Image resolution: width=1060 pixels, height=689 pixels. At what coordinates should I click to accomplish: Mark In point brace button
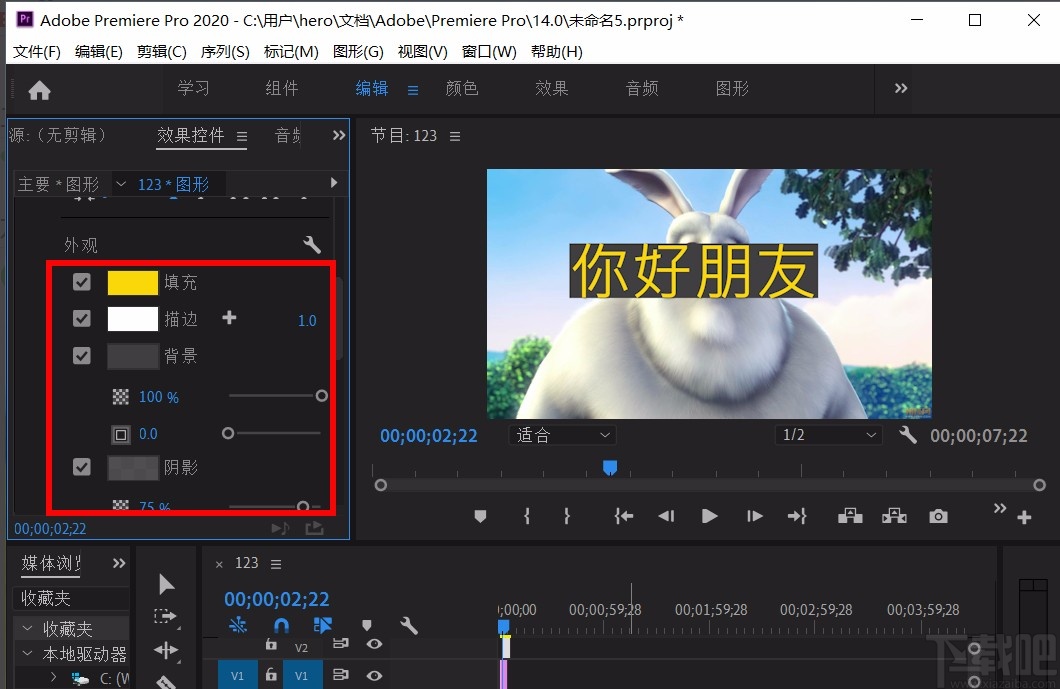click(527, 517)
